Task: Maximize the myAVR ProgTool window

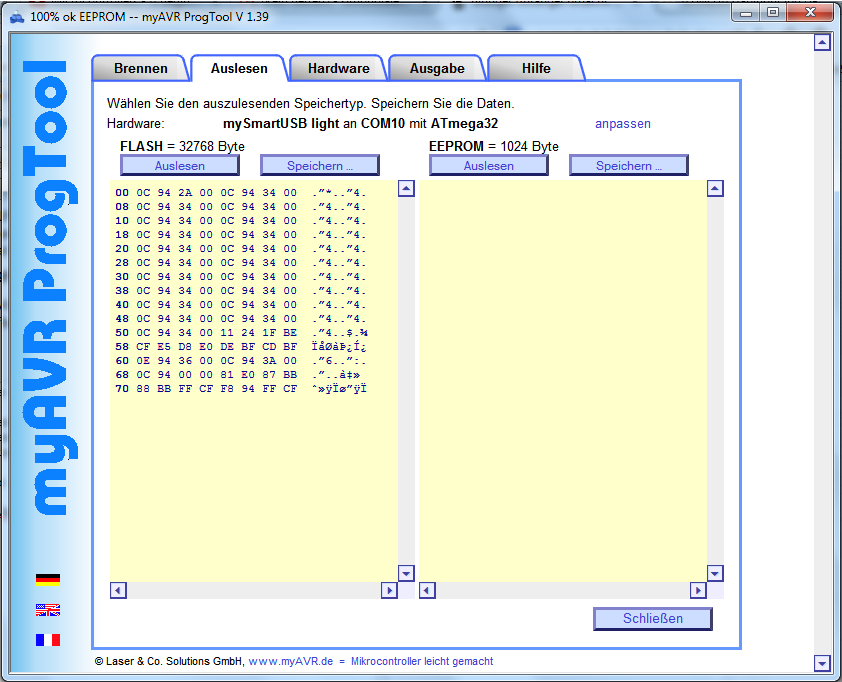Action: point(773,13)
